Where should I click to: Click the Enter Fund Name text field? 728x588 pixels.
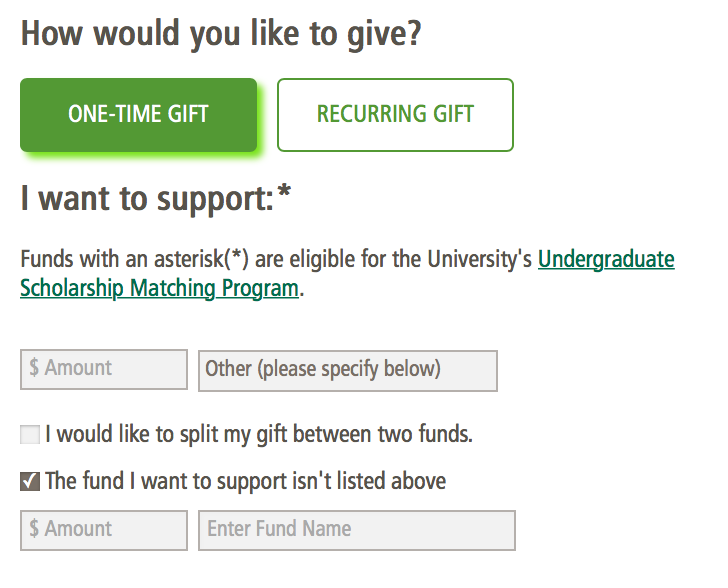point(358,530)
